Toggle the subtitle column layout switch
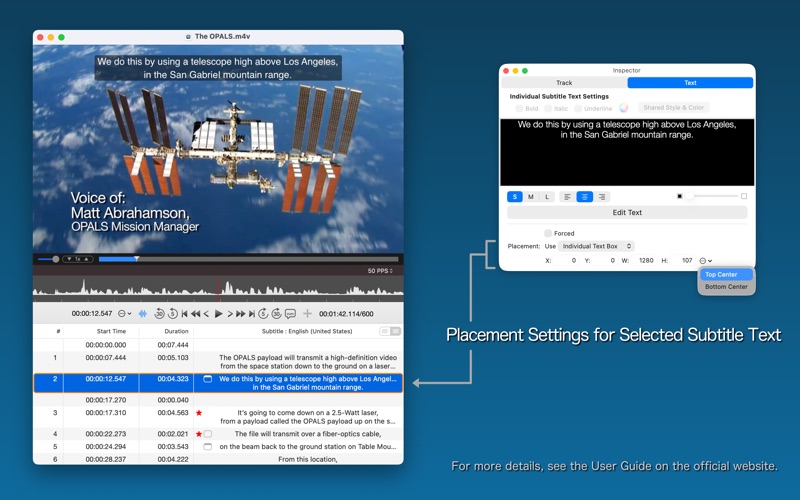The image size is (800, 500). pyautogui.click(x=390, y=331)
